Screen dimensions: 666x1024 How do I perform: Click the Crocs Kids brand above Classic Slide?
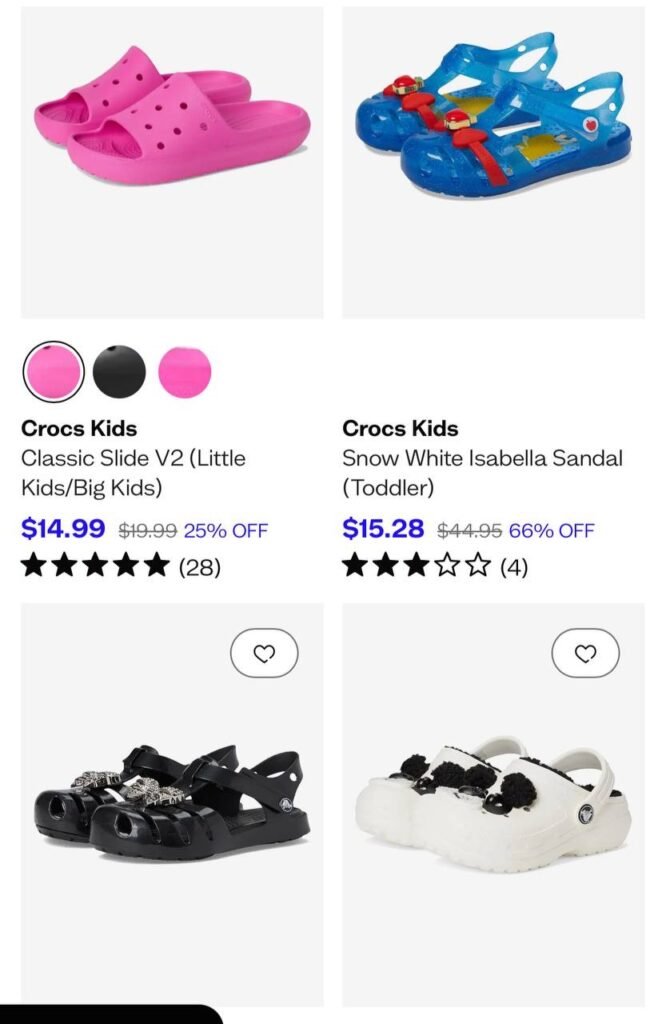click(79, 428)
